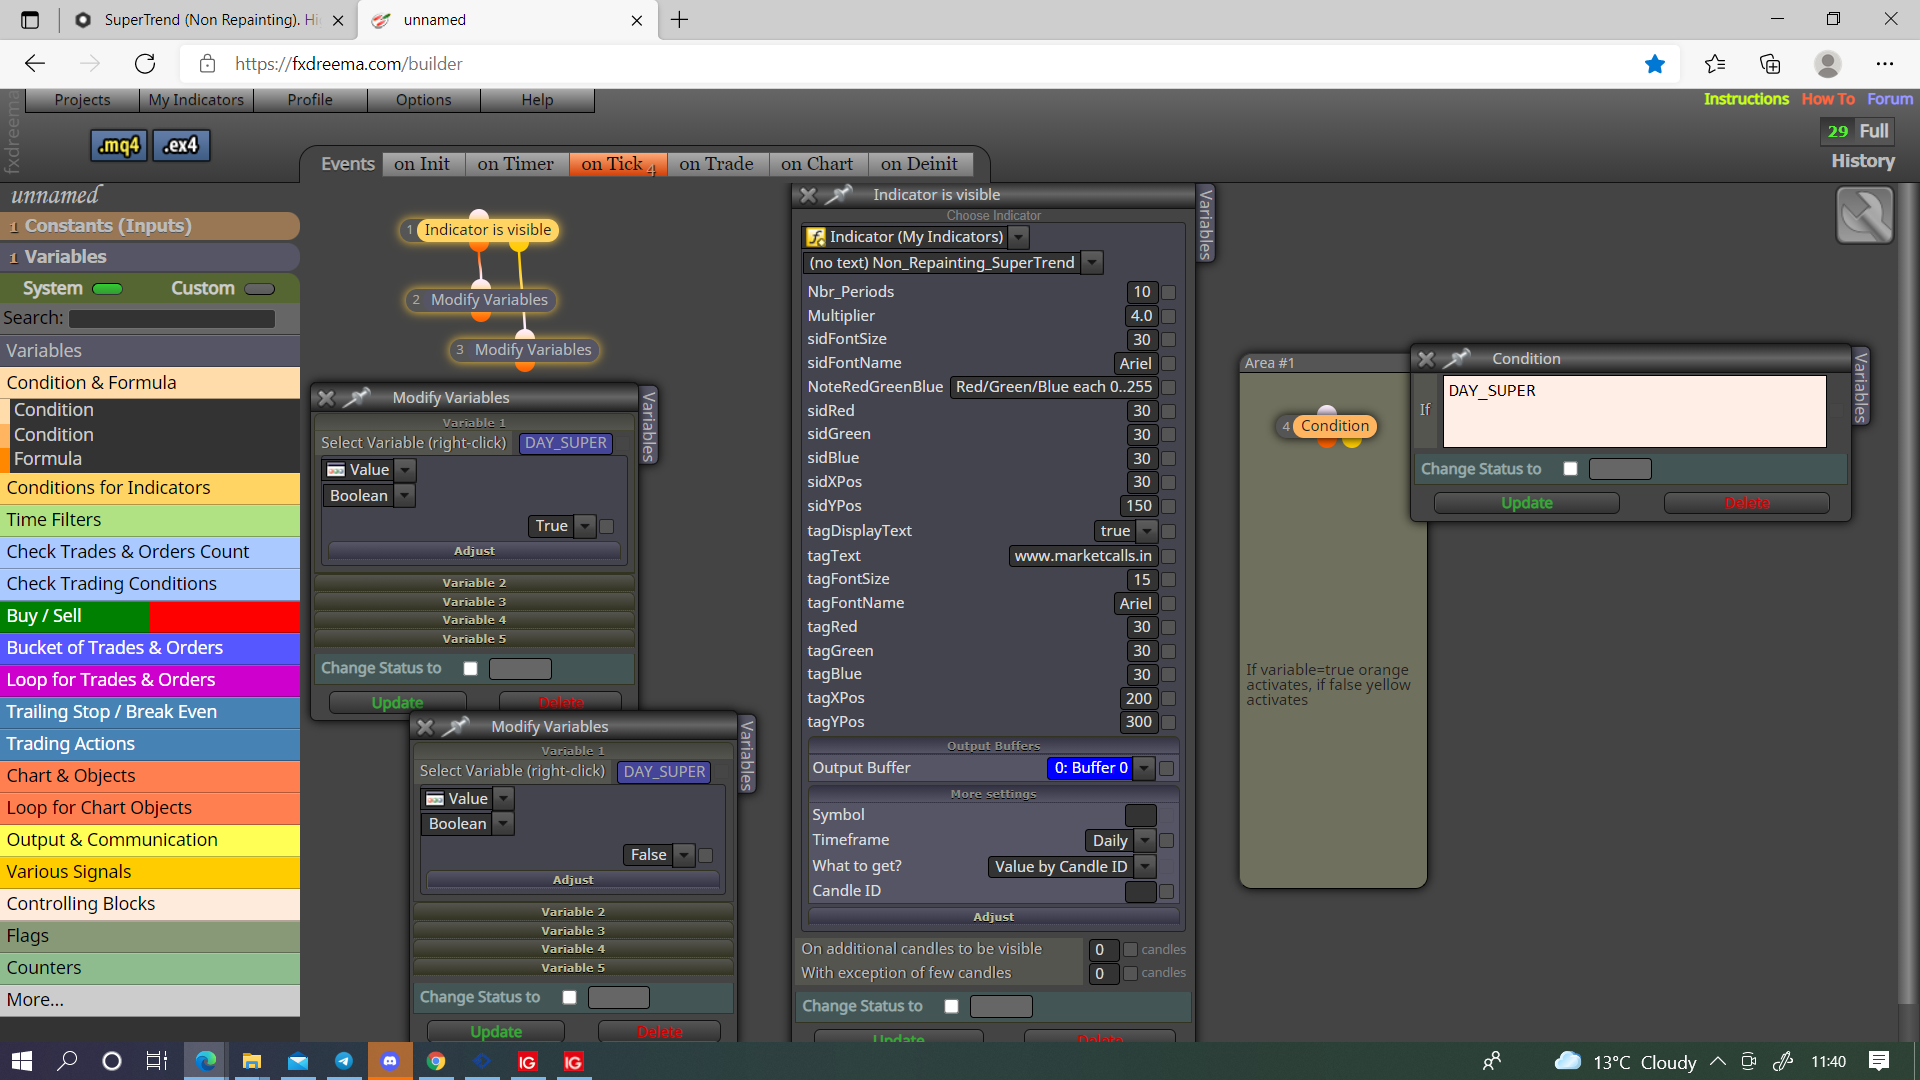Close the Indicator is visible panel
This screenshot has width=1920, height=1080.
[808, 195]
